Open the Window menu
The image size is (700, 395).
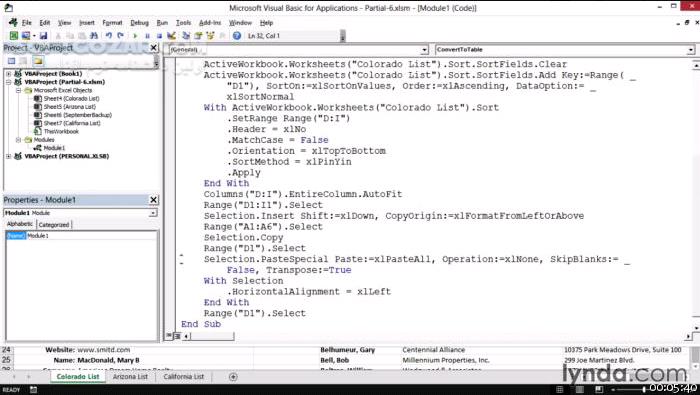[240, 23]
